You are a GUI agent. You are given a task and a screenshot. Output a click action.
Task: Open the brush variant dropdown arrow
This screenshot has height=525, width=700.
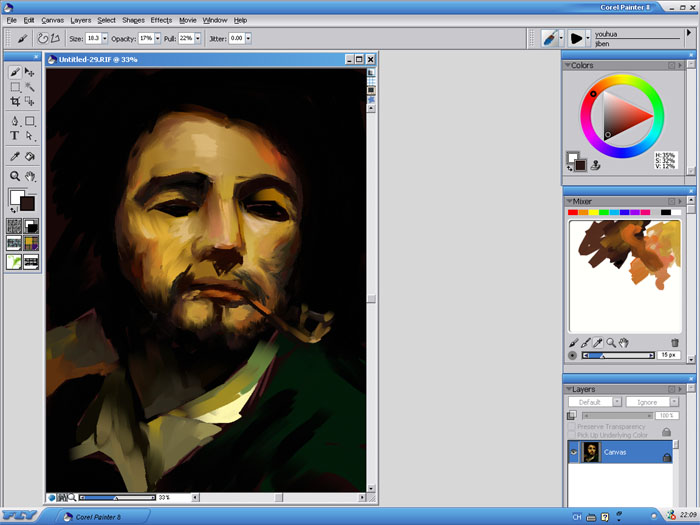588,38
